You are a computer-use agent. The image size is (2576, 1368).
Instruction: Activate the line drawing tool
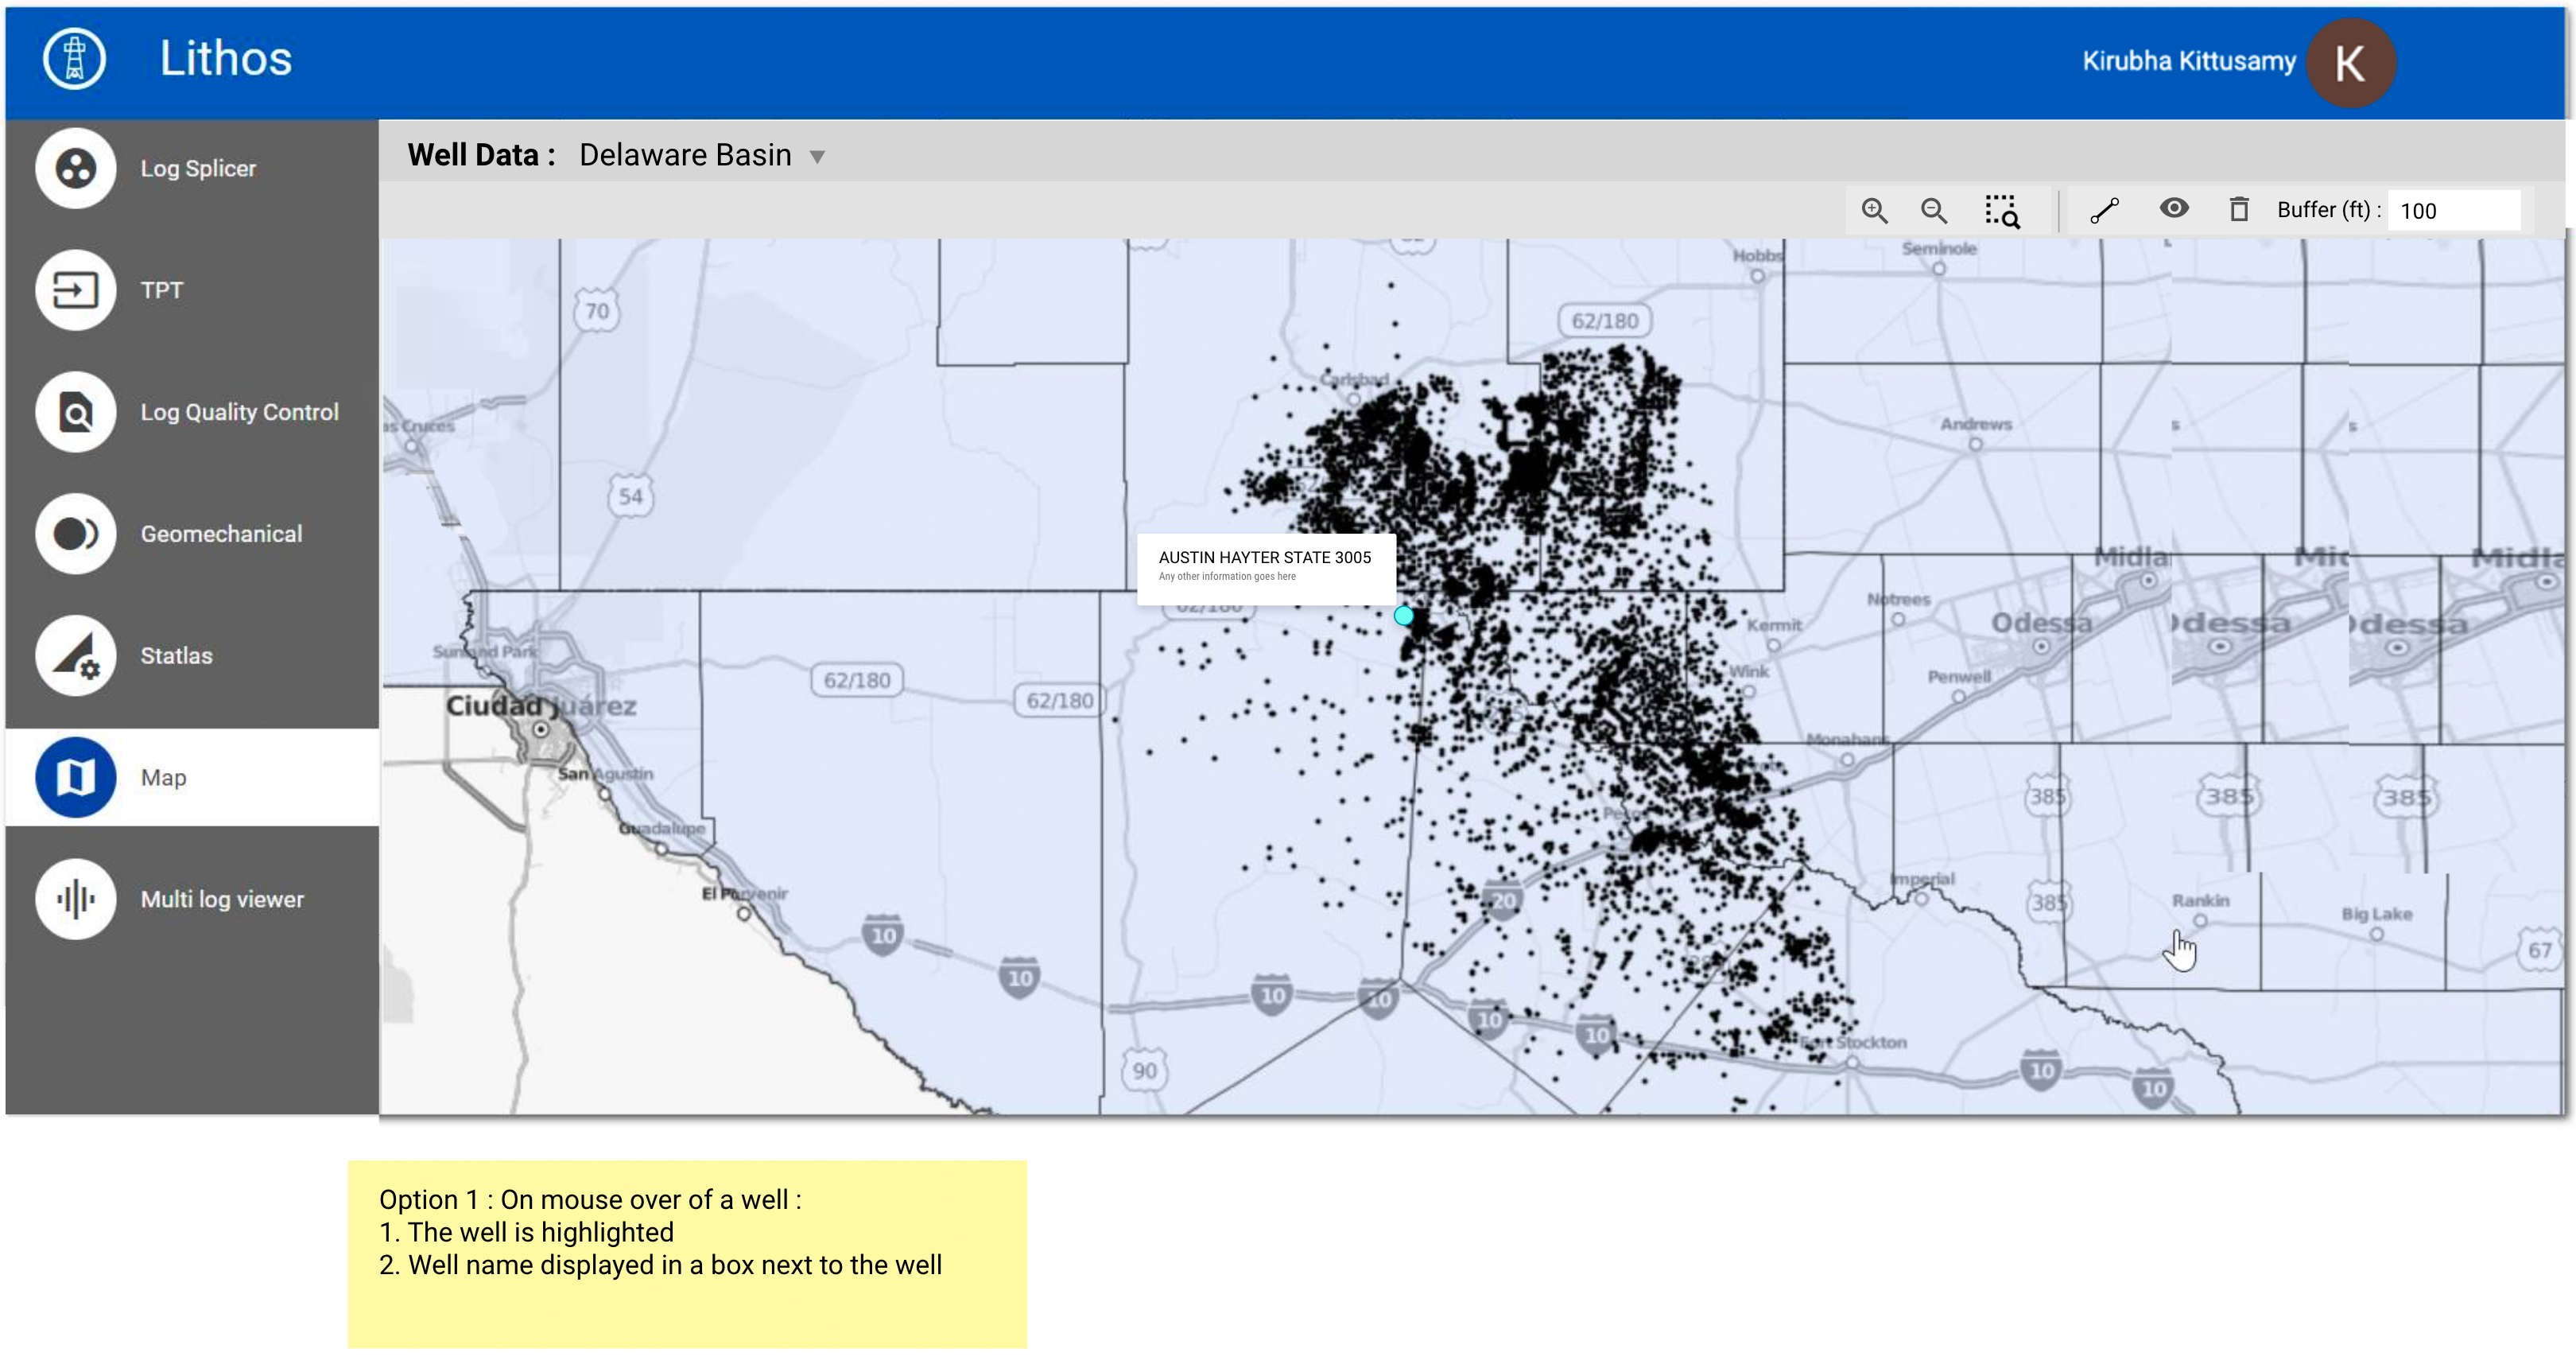click(x=2104, y=211)
